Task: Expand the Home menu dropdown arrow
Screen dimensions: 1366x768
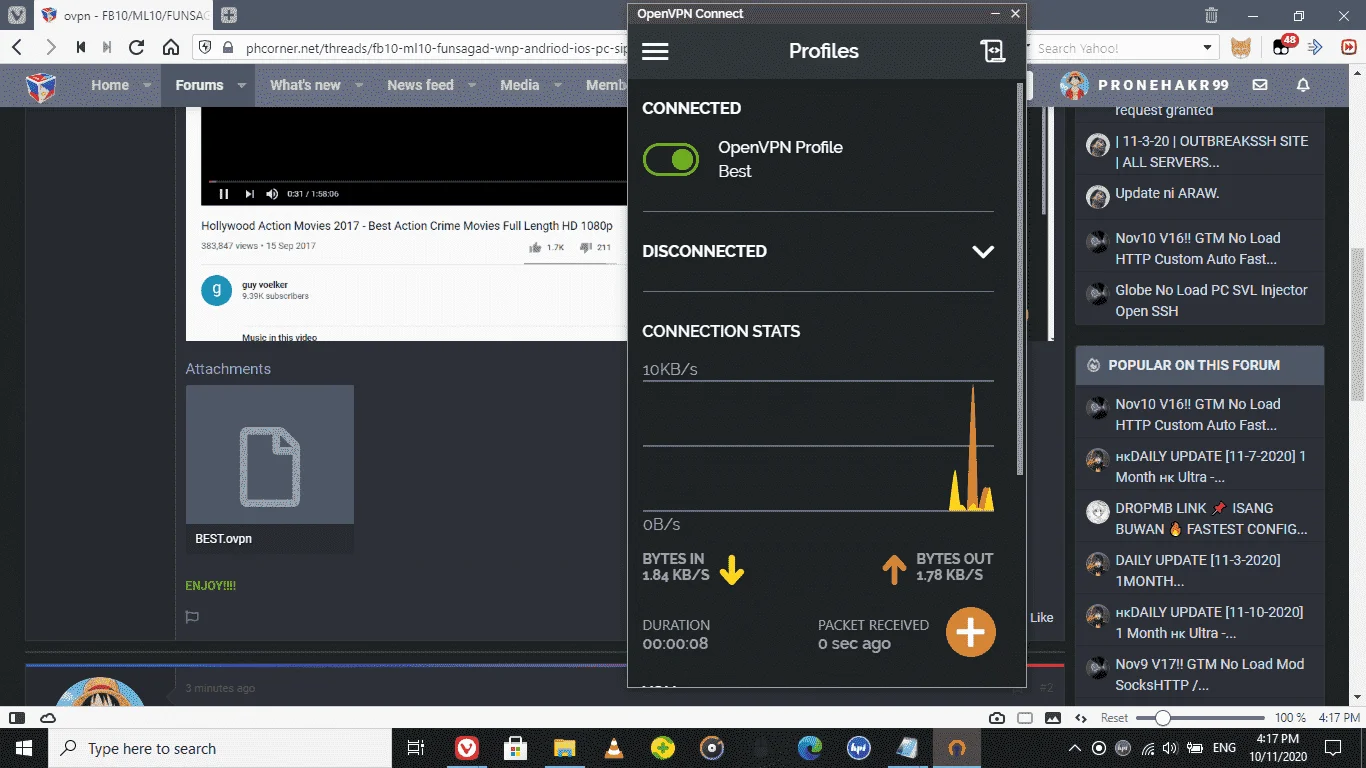Action: [147, 86]
